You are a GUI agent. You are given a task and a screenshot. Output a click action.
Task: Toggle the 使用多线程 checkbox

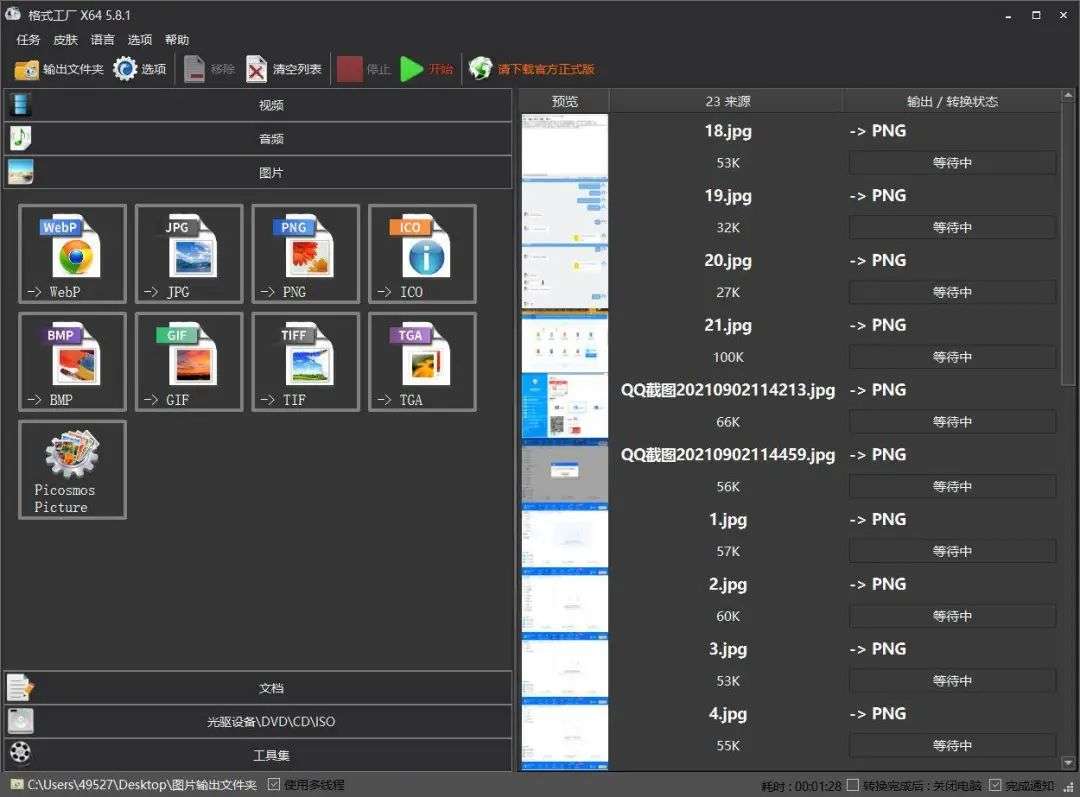274,785
